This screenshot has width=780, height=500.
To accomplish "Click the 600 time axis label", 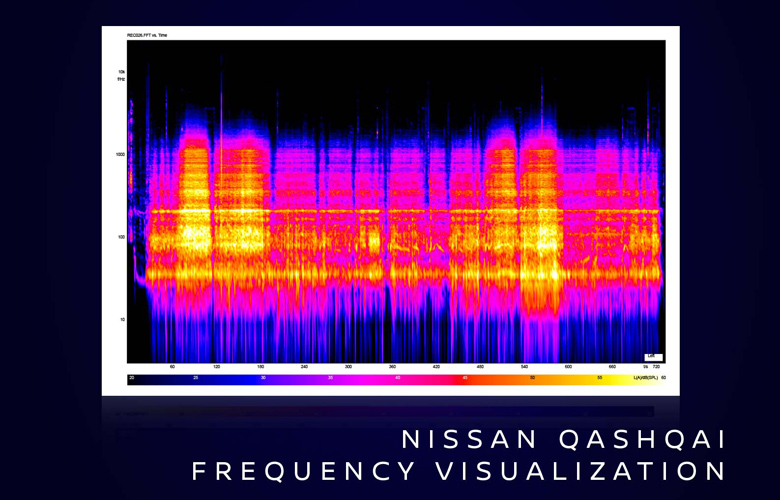I will (x=568, y=367).
